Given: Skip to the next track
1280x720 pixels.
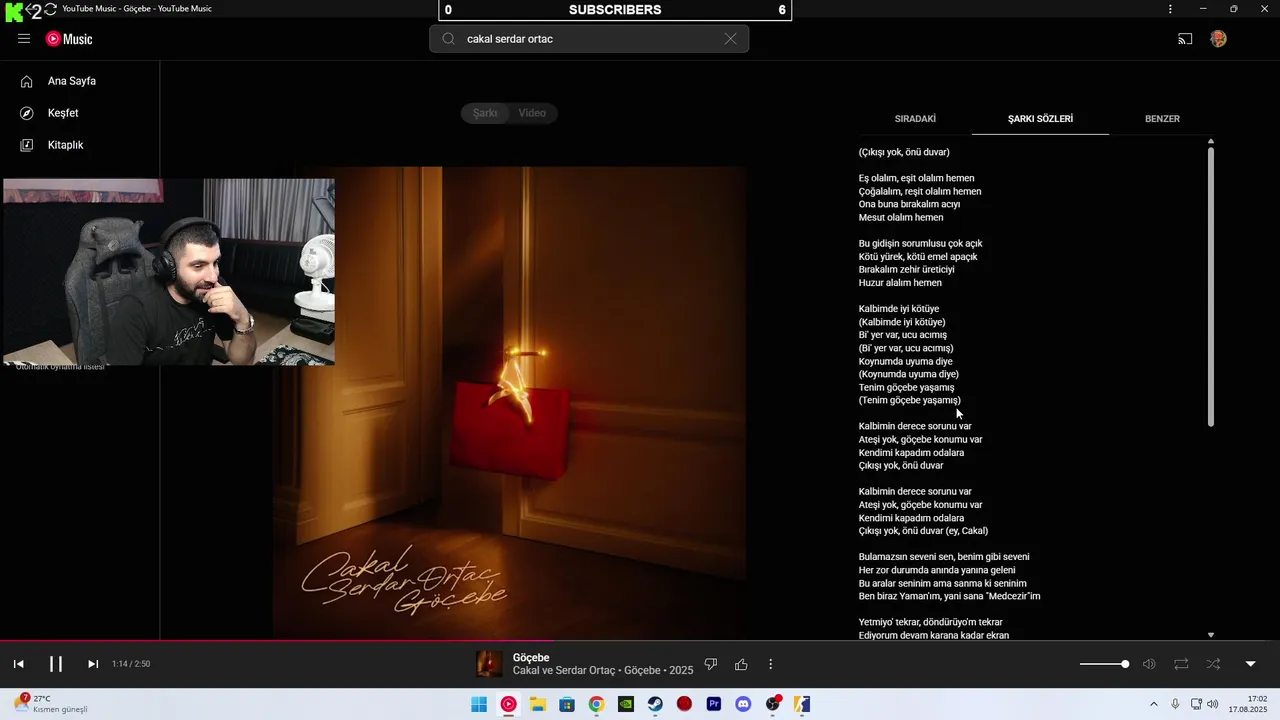Looking at the screenshot, I should tap(93, 664).
